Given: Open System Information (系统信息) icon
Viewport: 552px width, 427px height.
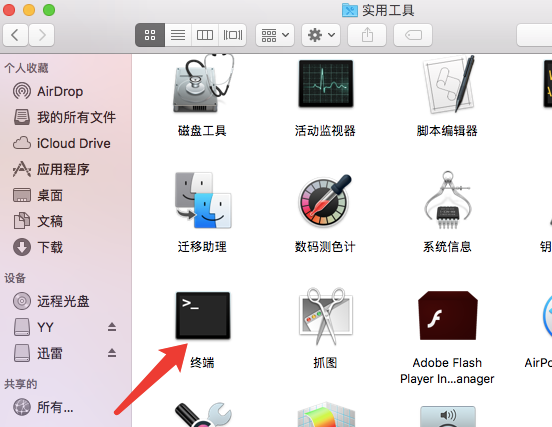Looking at the screenshot, I should (x=448, y=200).
